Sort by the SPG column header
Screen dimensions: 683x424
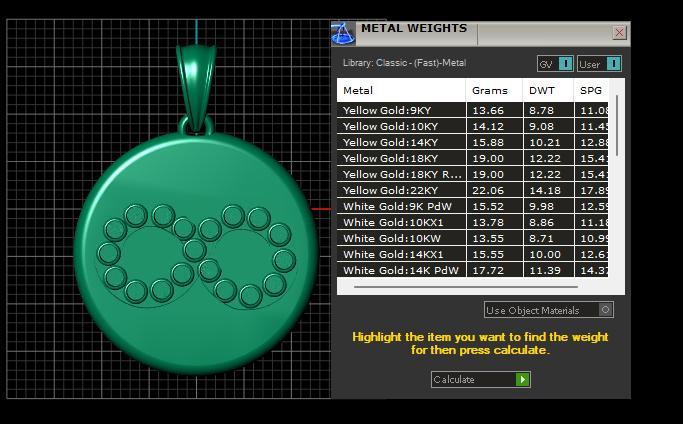pos(591,91)
